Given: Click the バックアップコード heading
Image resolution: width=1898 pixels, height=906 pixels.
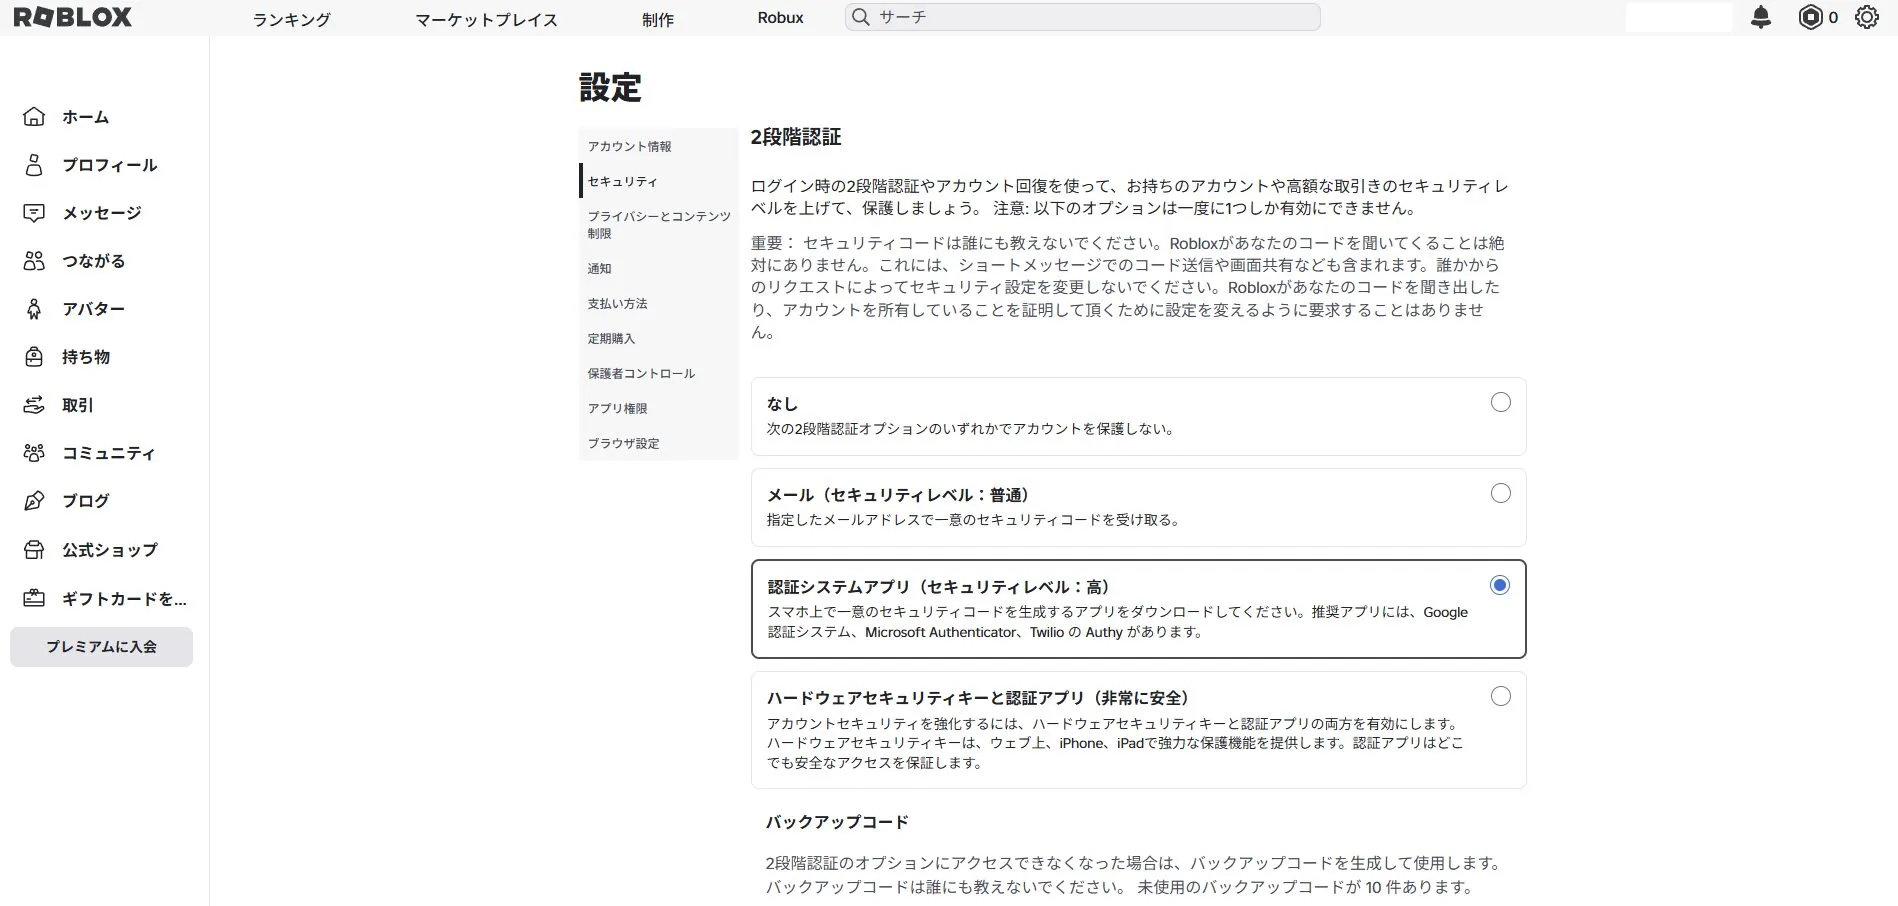Looking at the screenshot, I should pos(837,822).
